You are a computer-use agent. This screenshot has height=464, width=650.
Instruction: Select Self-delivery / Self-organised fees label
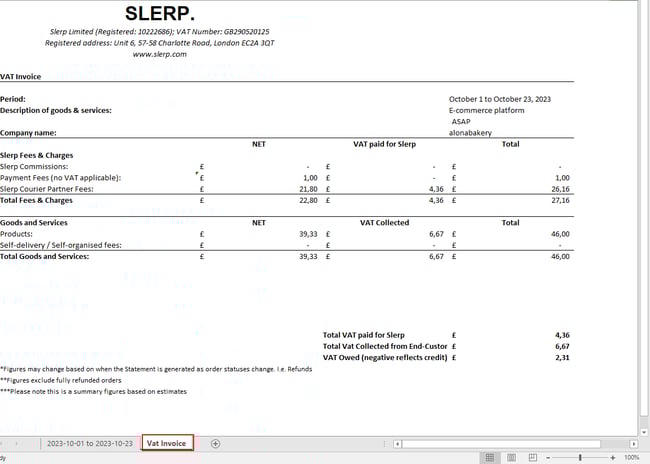(x=61, y=245)
